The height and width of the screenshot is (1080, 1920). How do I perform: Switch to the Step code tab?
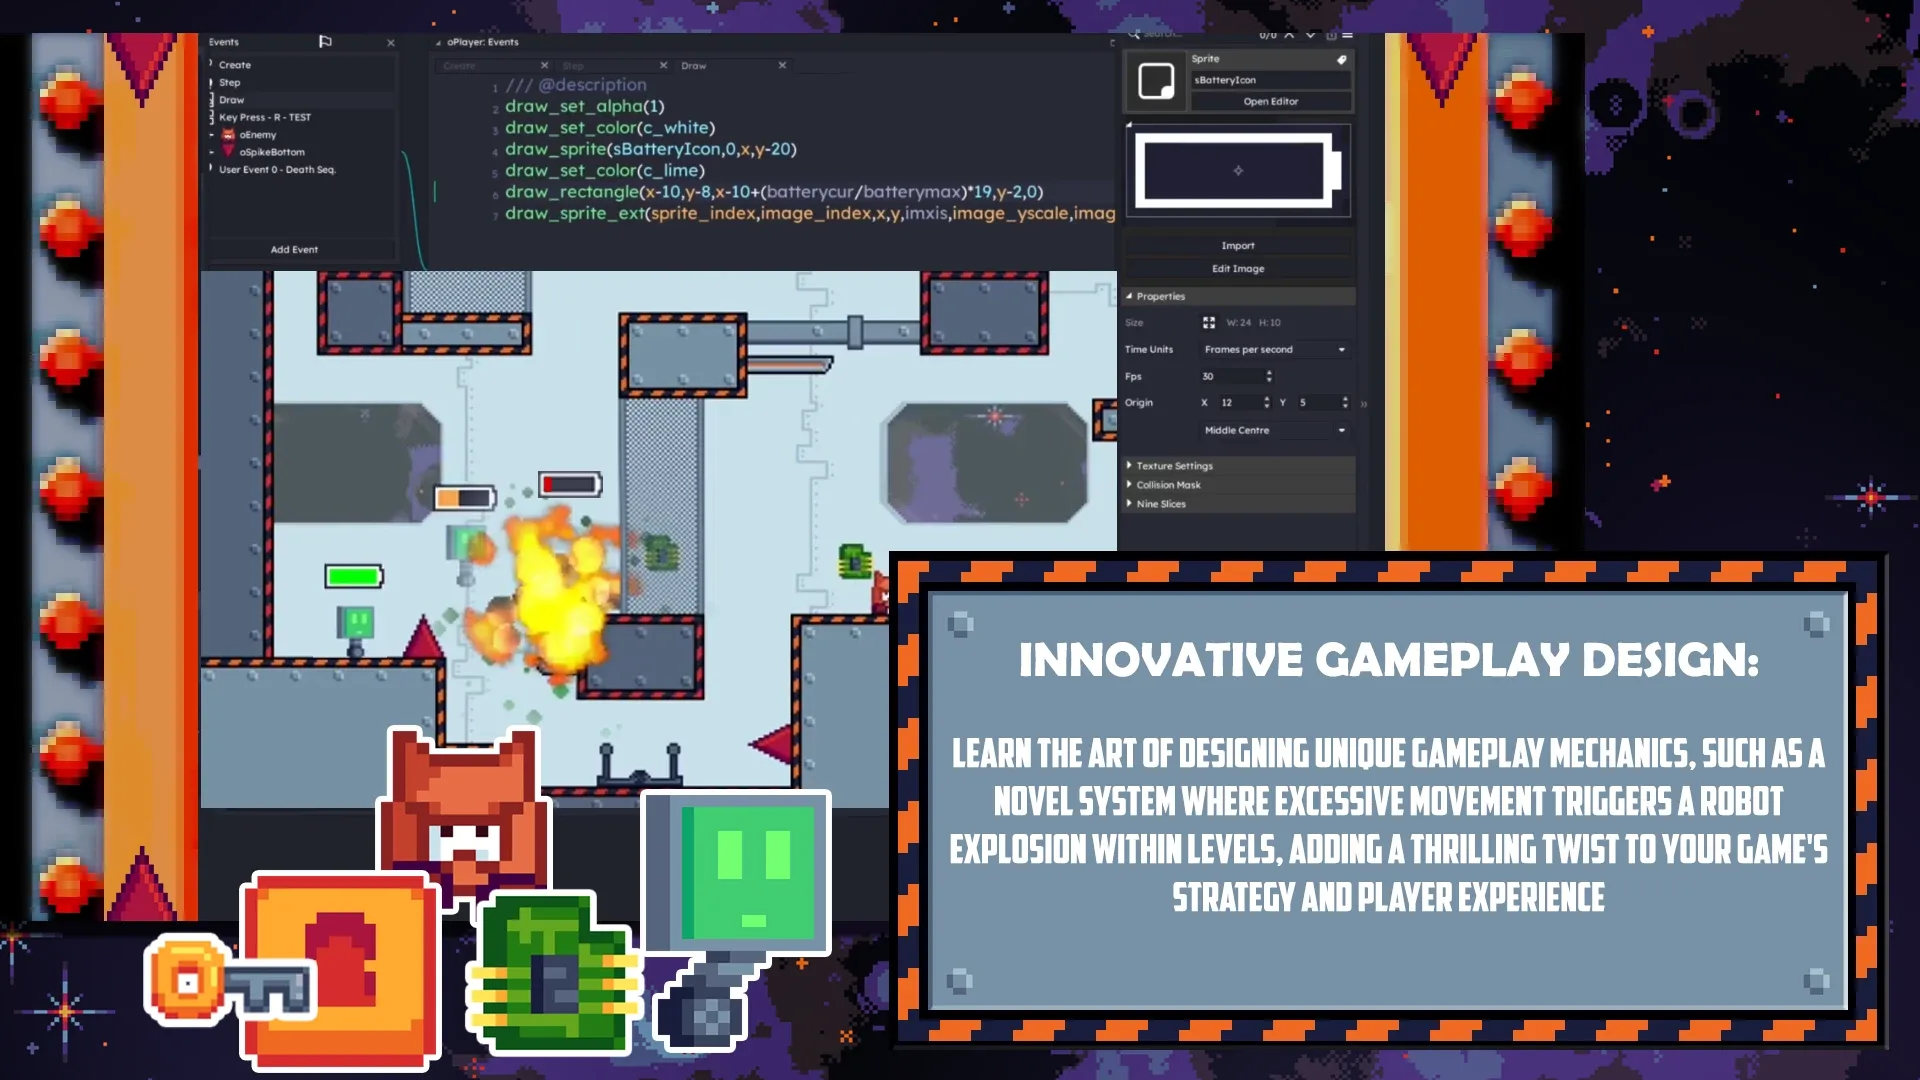572,65
